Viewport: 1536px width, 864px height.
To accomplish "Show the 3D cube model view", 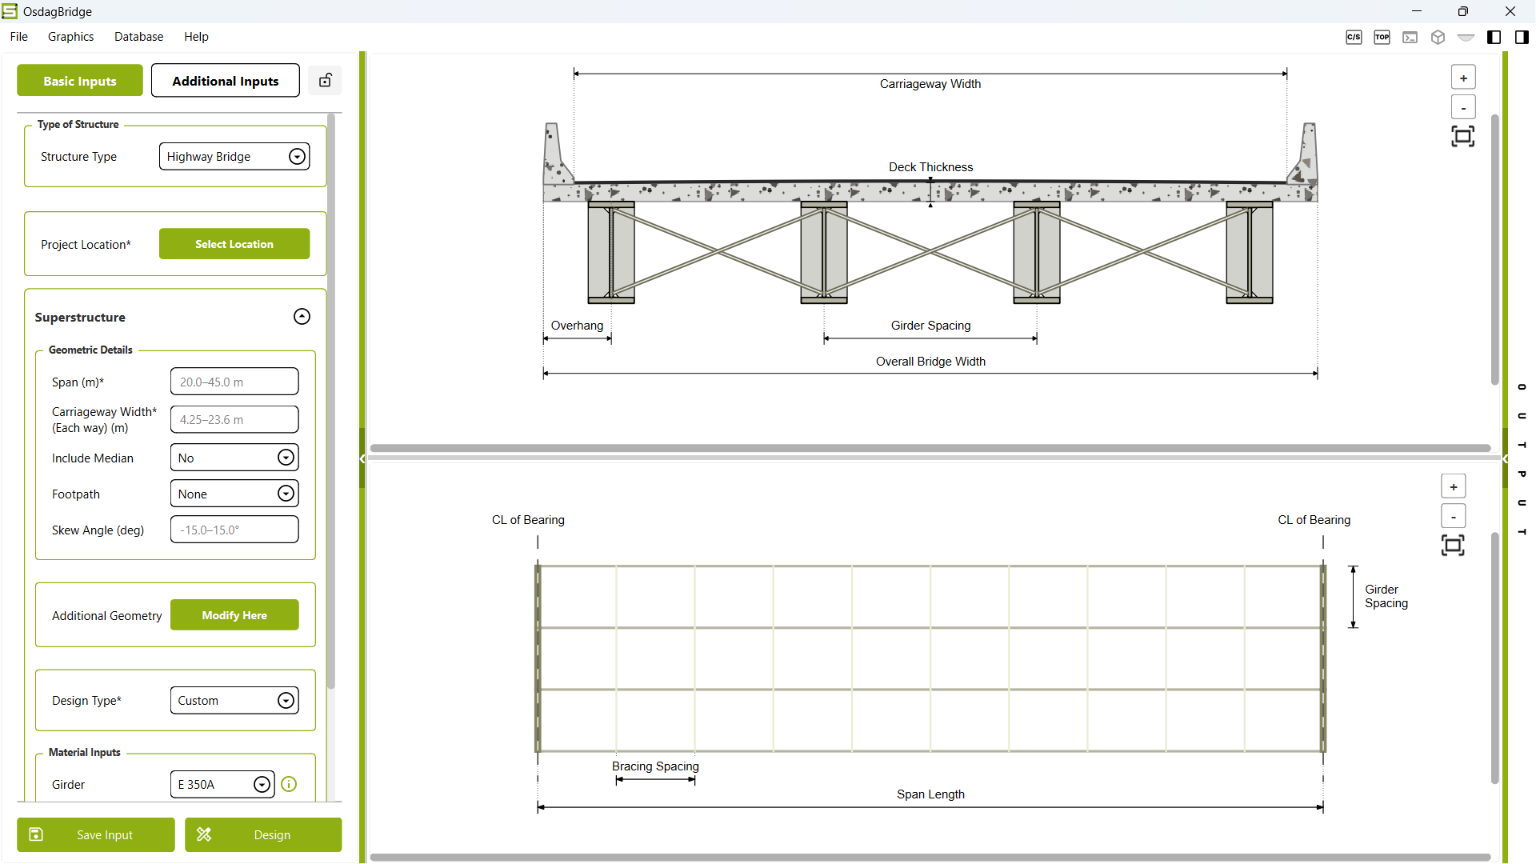I will click(x=1438, y=37).
